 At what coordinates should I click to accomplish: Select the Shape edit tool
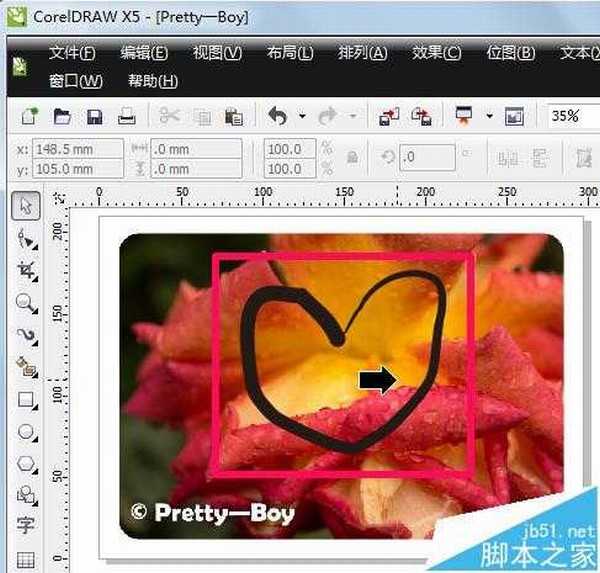point(26,239)
